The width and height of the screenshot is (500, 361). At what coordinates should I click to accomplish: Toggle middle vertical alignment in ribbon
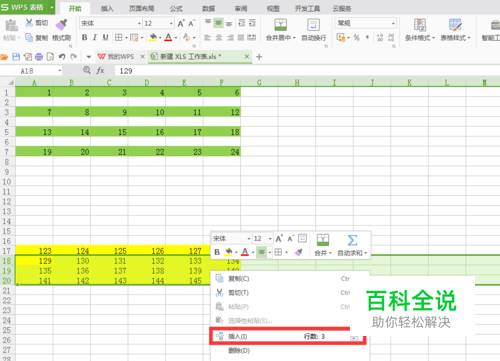click(218, 22)
